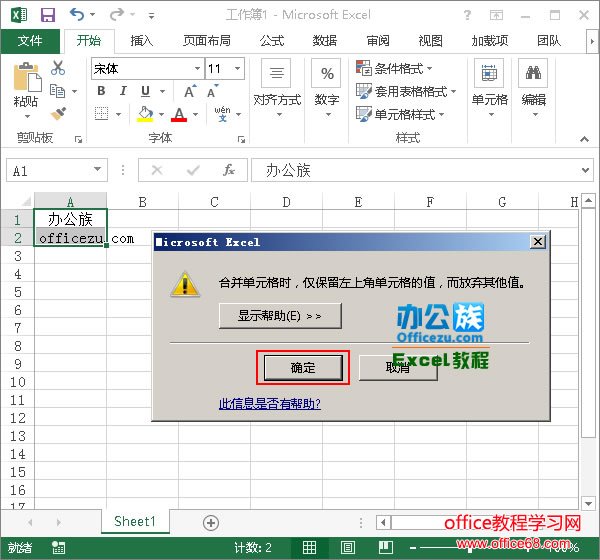The width and height of the screenshot is (600, 560).
Task: Click the Paste clipboard icon
Action: (26, 77)
